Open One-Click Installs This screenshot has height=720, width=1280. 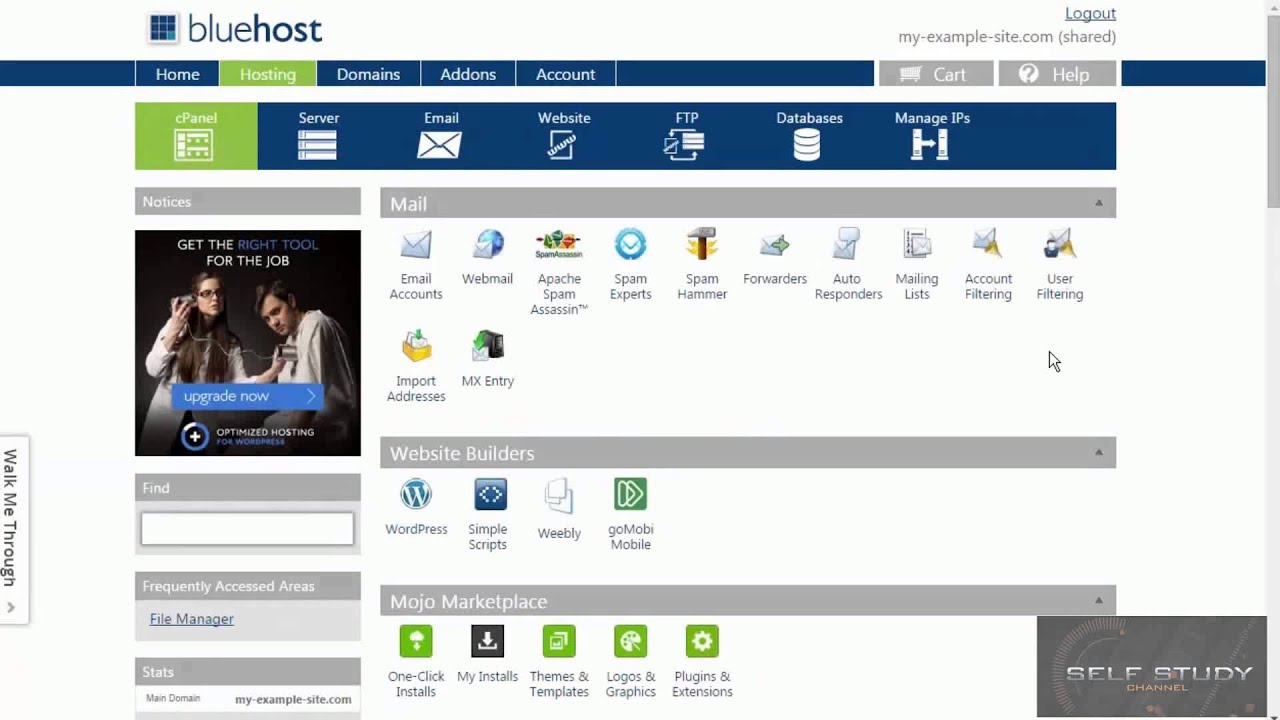416,662
